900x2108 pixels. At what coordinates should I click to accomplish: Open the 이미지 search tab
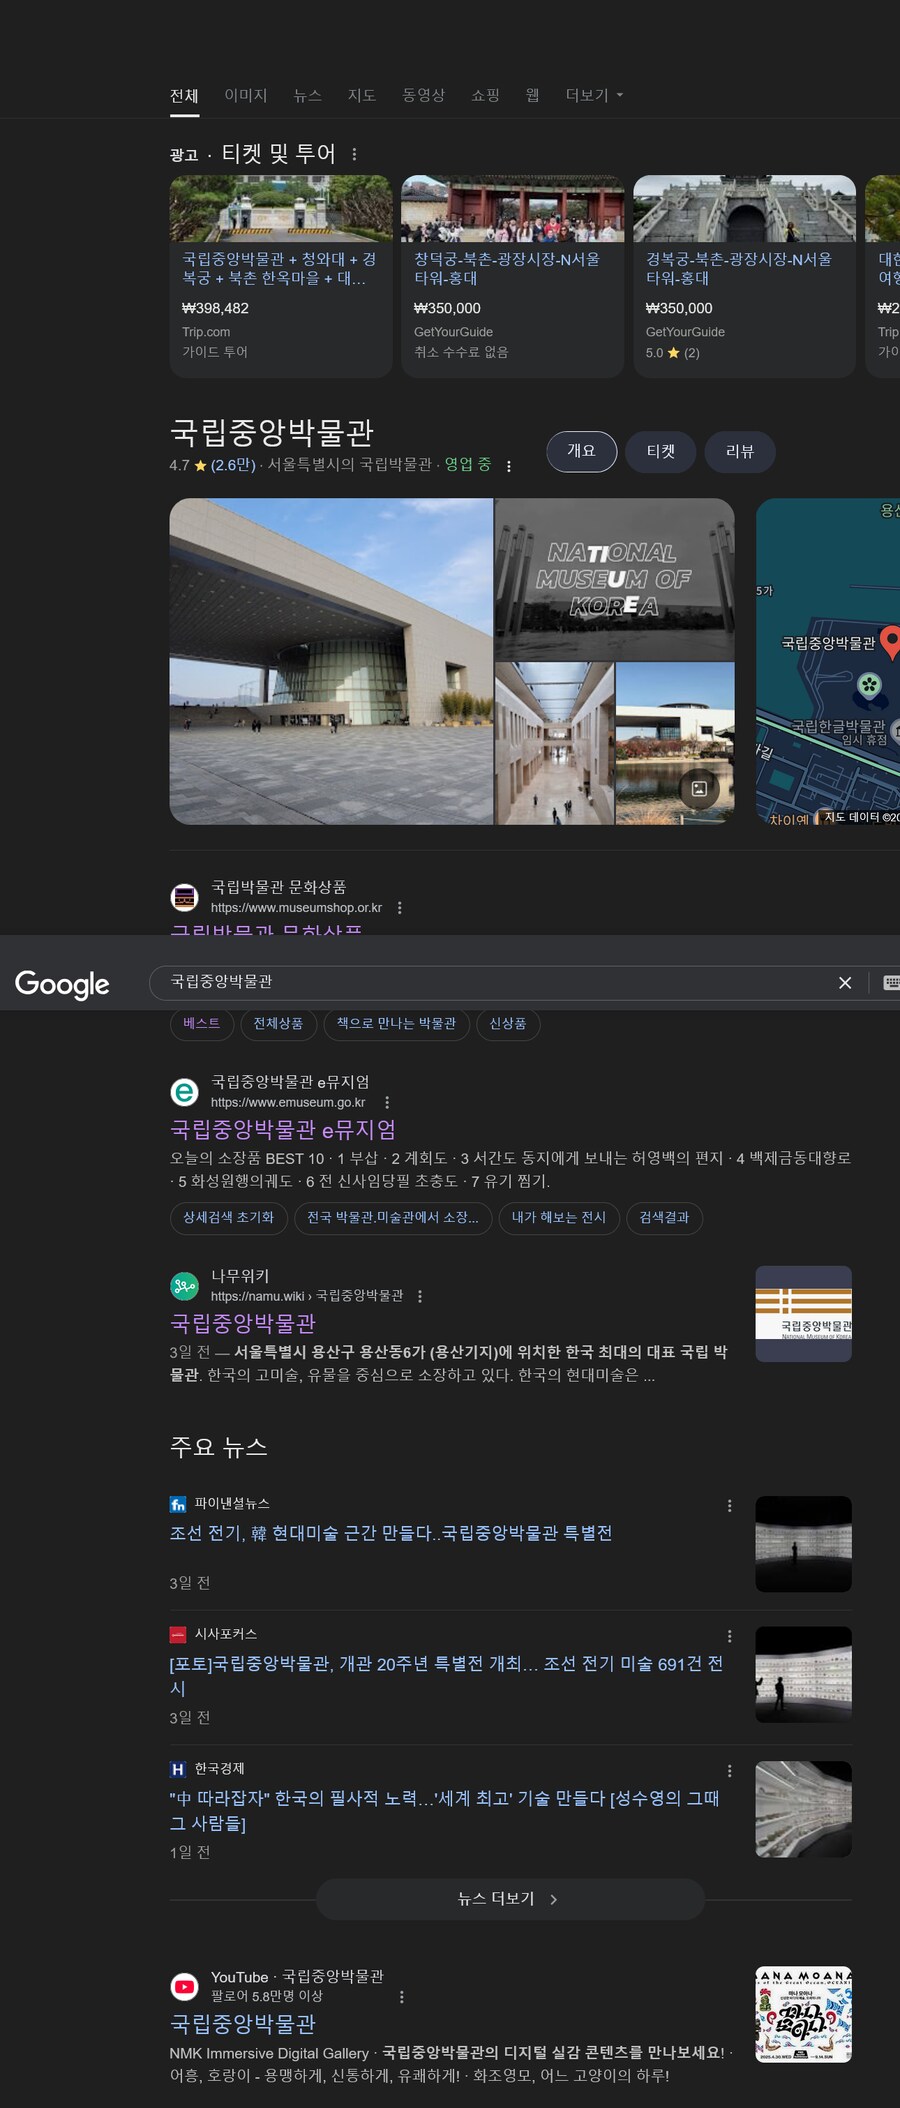tap(246, 95)
